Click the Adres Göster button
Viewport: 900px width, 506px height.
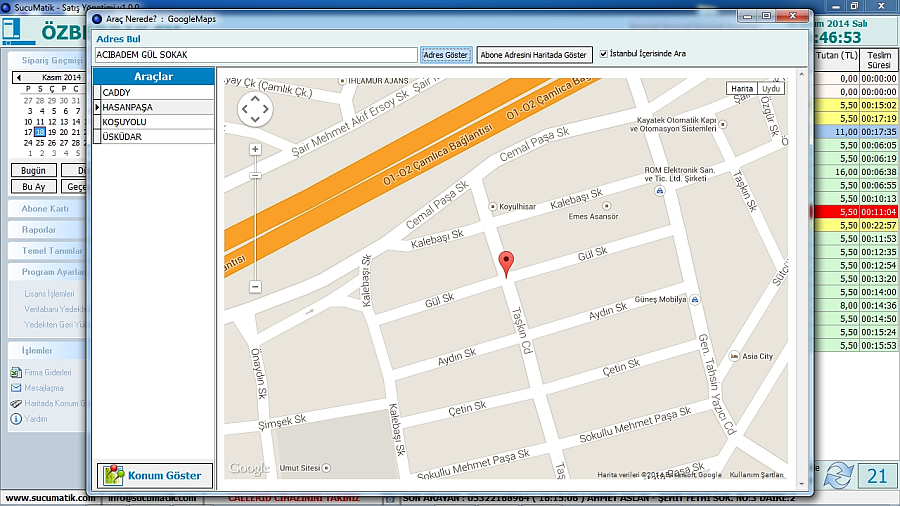point(445,55)
